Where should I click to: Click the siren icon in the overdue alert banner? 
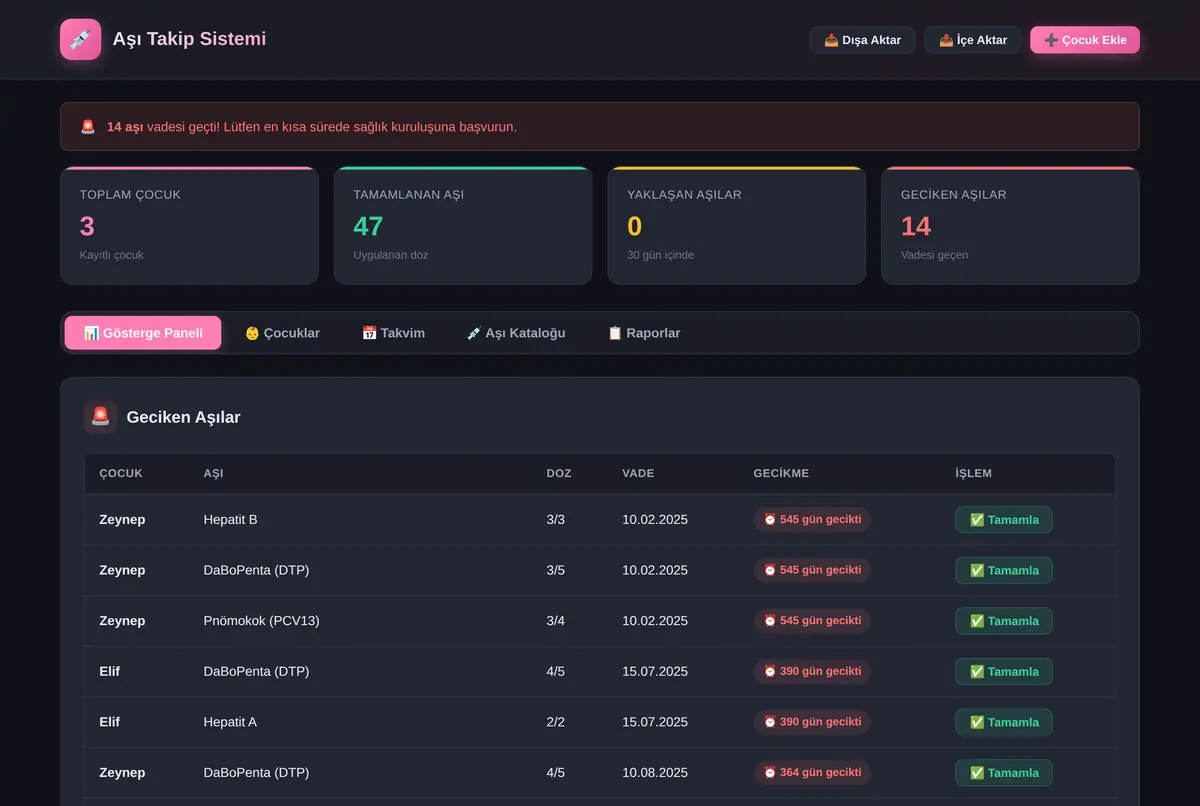[88, 127]
